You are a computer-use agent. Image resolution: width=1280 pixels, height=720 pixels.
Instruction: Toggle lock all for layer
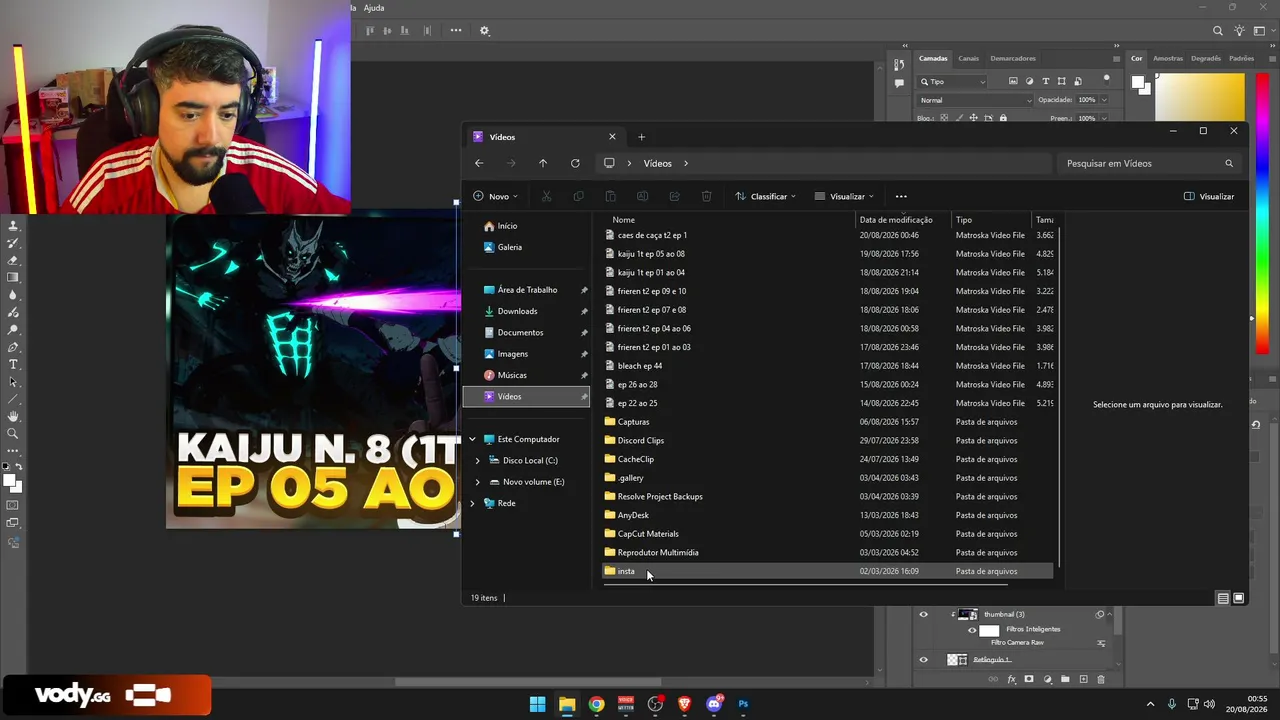(1003, 118)
